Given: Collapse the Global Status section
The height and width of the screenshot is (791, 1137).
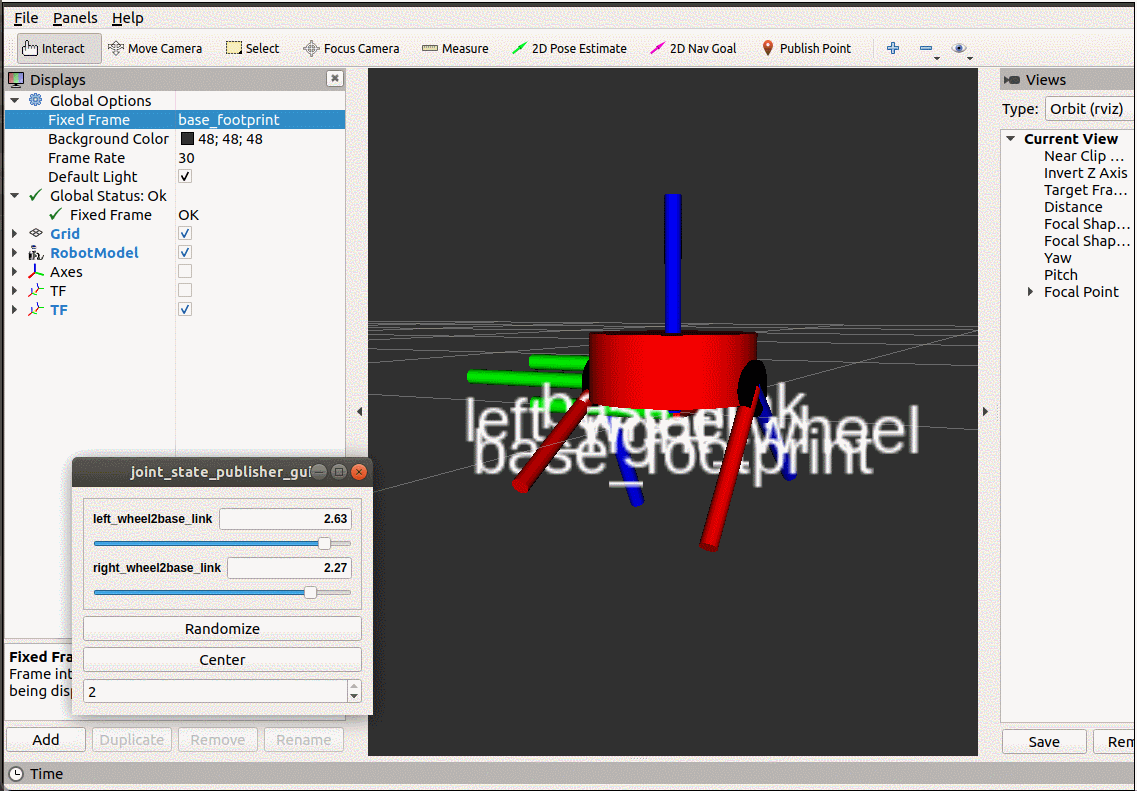Looking at the screenshot, I should (15, 196).
